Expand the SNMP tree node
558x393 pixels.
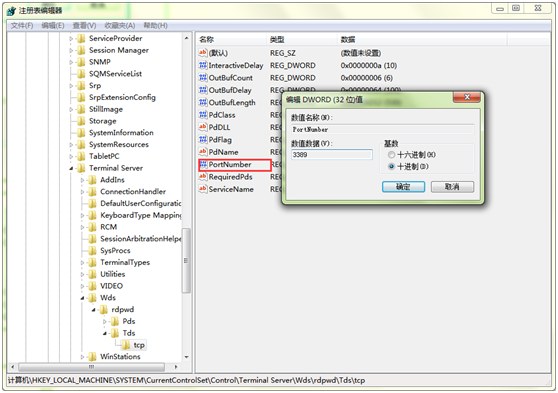71,62
